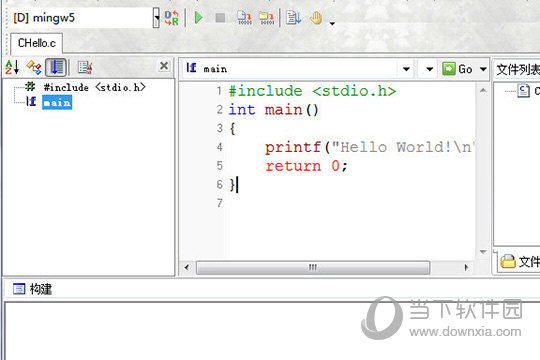Open the dropdown arrow beside Go
Viewport: 540px width, 360px height.
coord(483,69)
